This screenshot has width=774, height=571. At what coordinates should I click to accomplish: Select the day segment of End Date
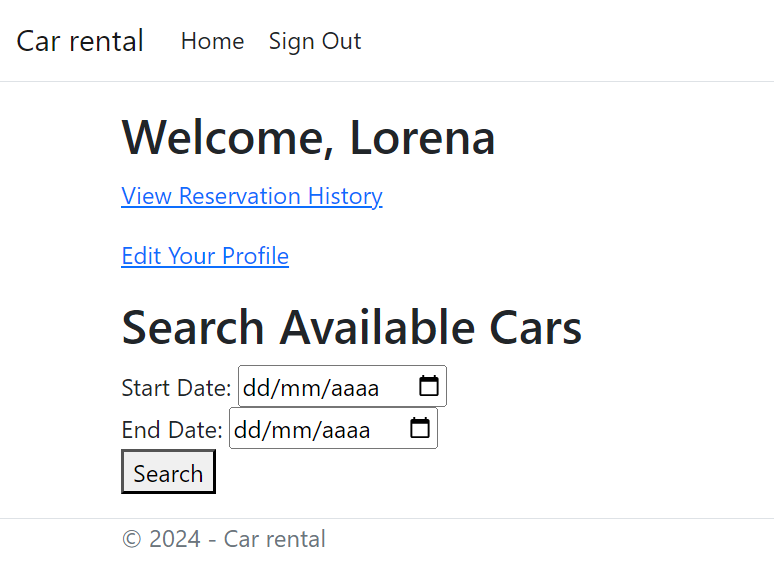pos(248,430)
